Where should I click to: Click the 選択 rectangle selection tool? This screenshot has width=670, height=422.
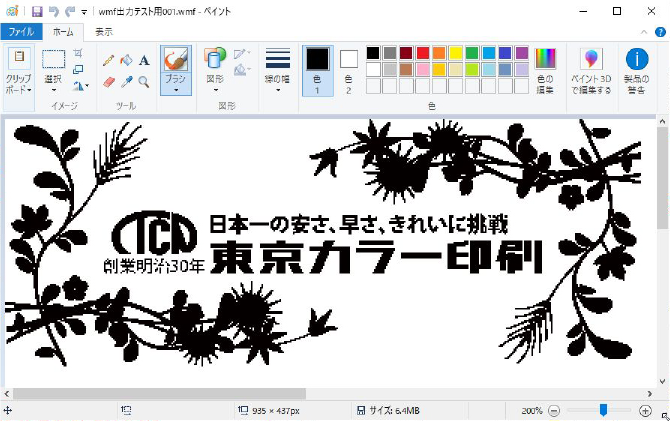pyautogui.click(x=54, y=59)
